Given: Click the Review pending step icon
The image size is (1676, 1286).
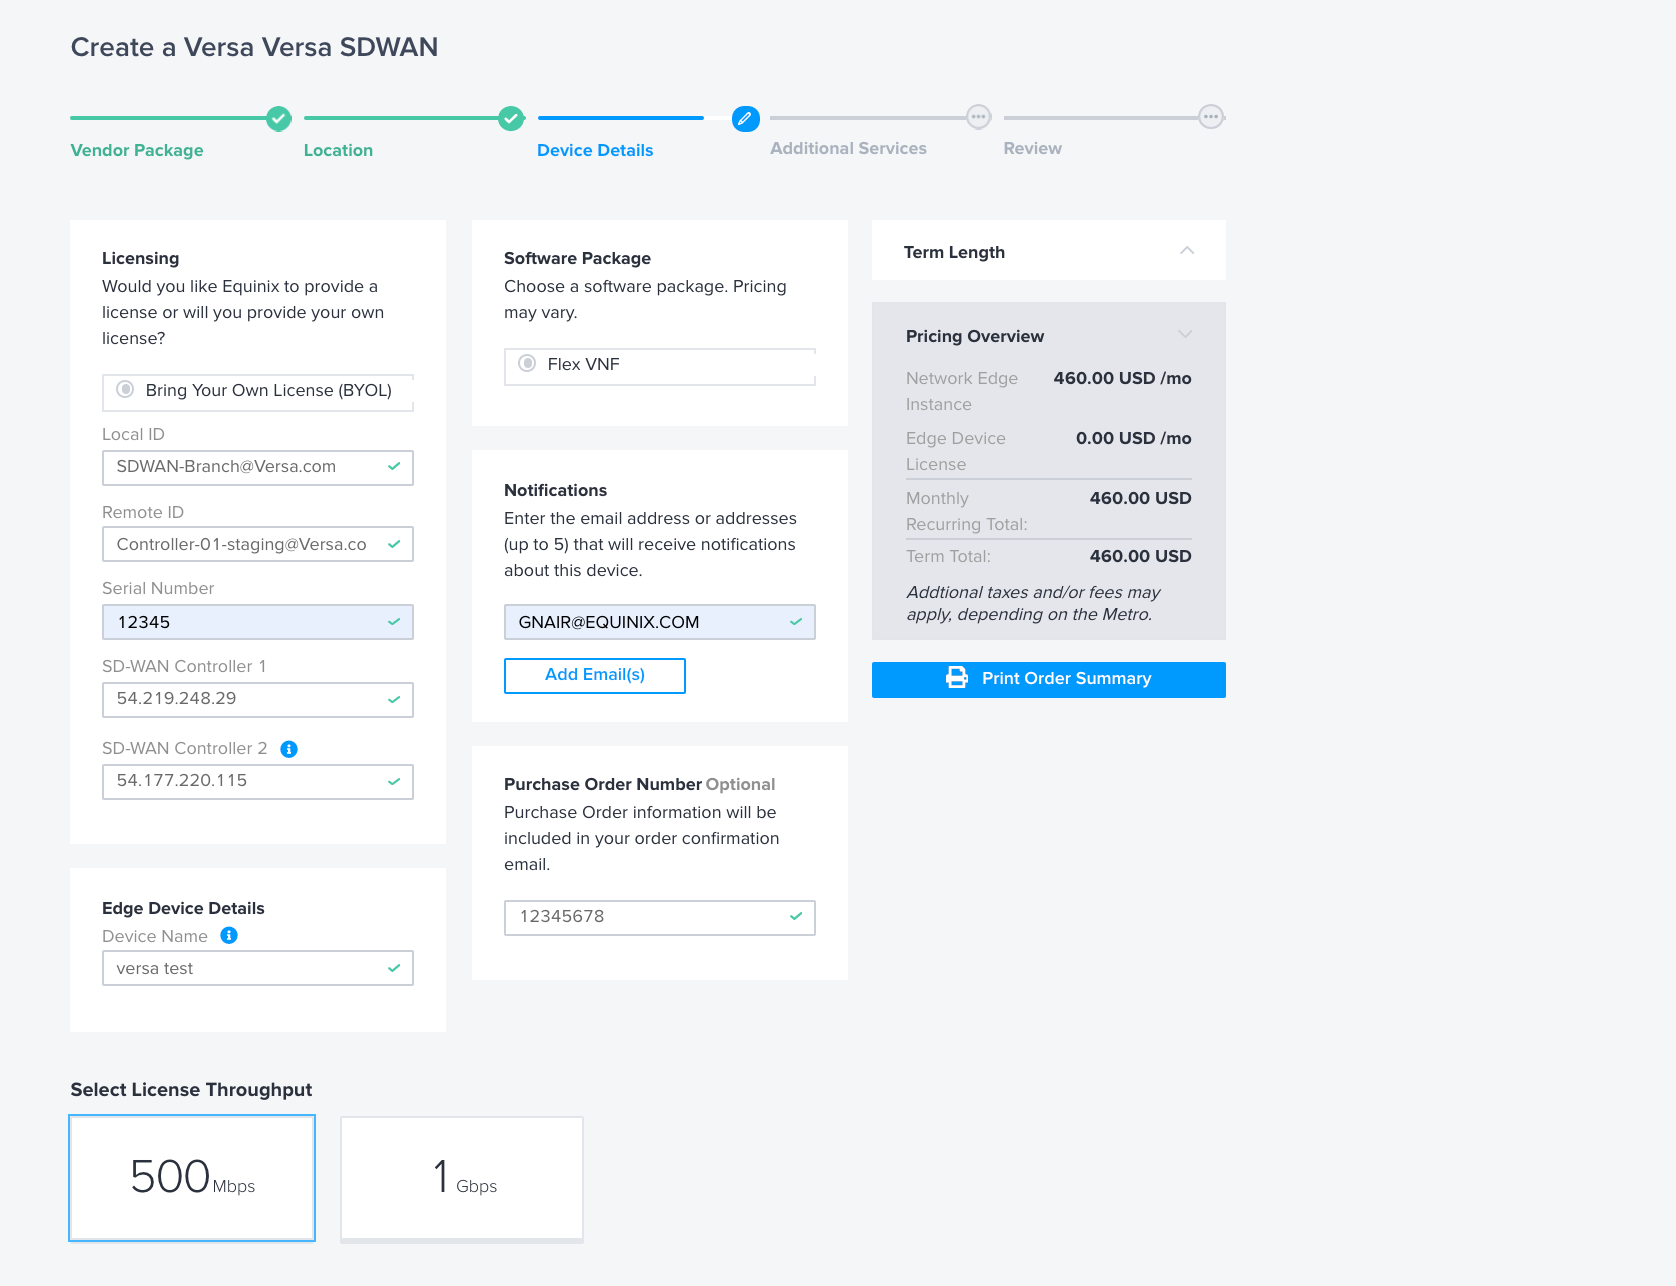Looking at the screenshot, I should click(x=1211, y=117).
